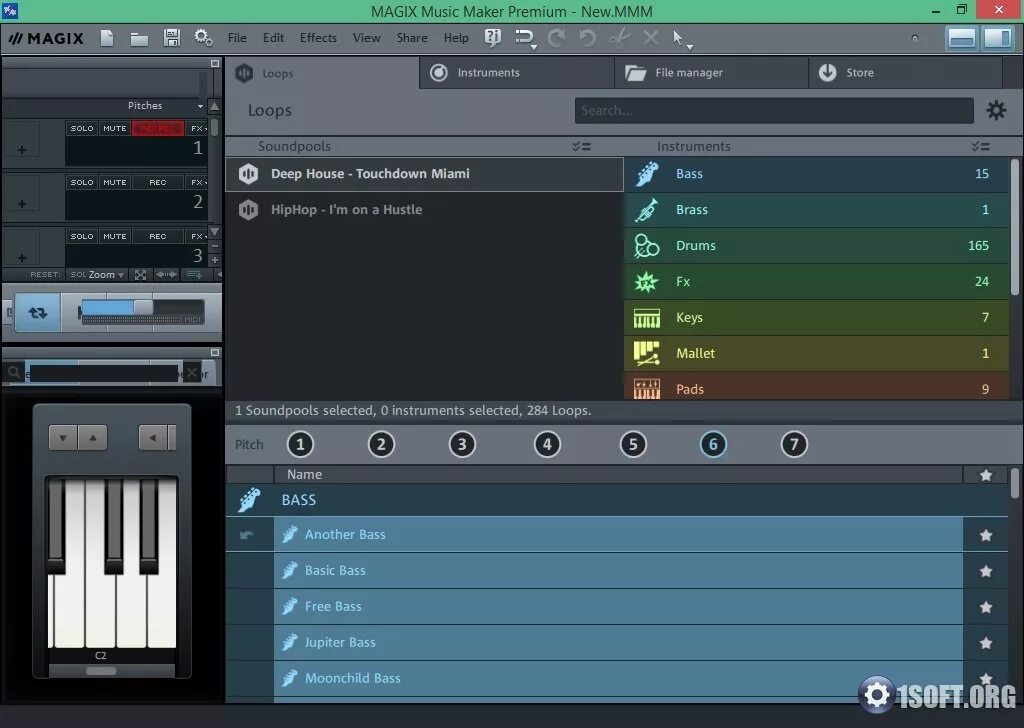Click the Pads instrument icon
This screenshot has width=1024, height=728.
(x=647, y=388)
